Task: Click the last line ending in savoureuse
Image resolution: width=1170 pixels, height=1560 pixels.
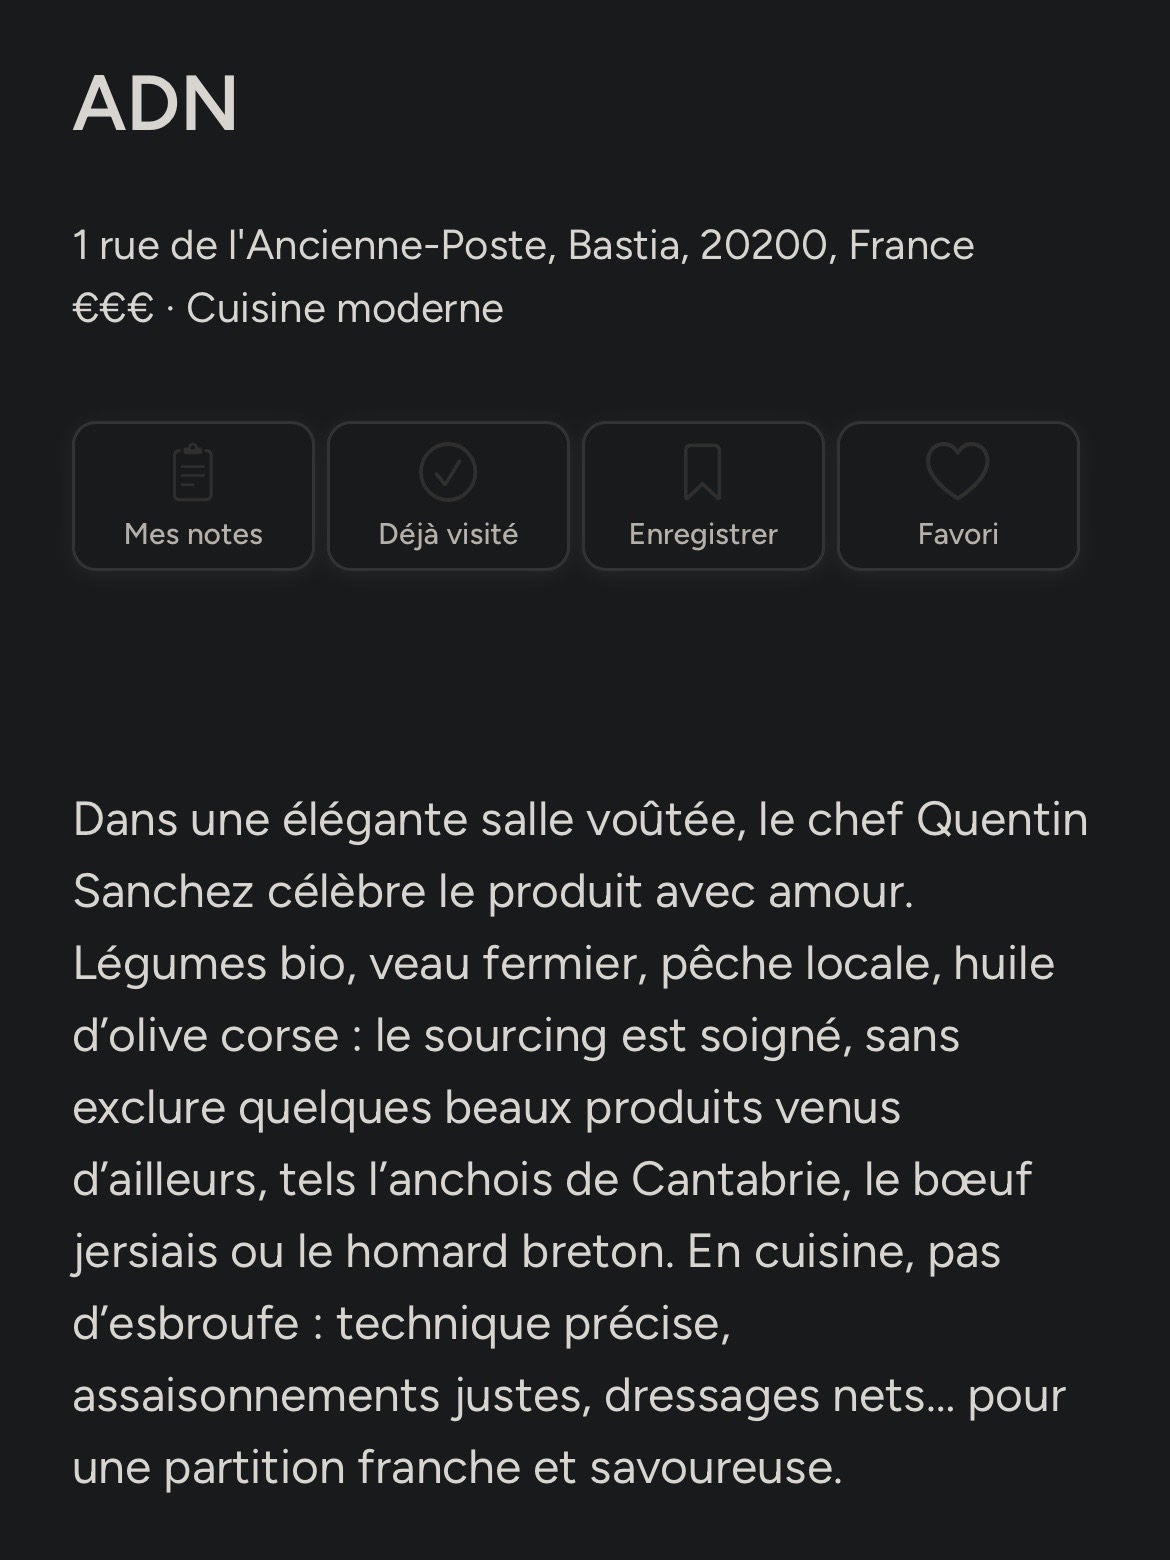Action: pyautogui.click(x=457, y=1467)
